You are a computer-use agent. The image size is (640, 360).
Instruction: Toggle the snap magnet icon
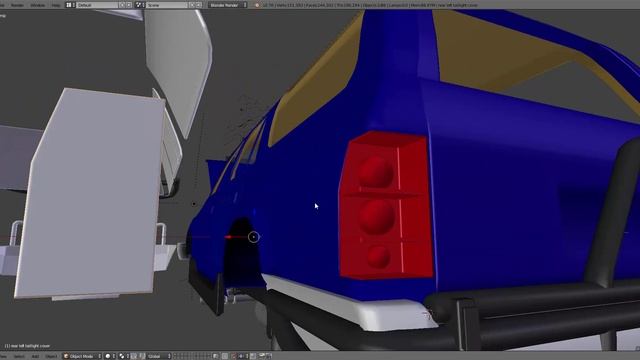[234, 356]
